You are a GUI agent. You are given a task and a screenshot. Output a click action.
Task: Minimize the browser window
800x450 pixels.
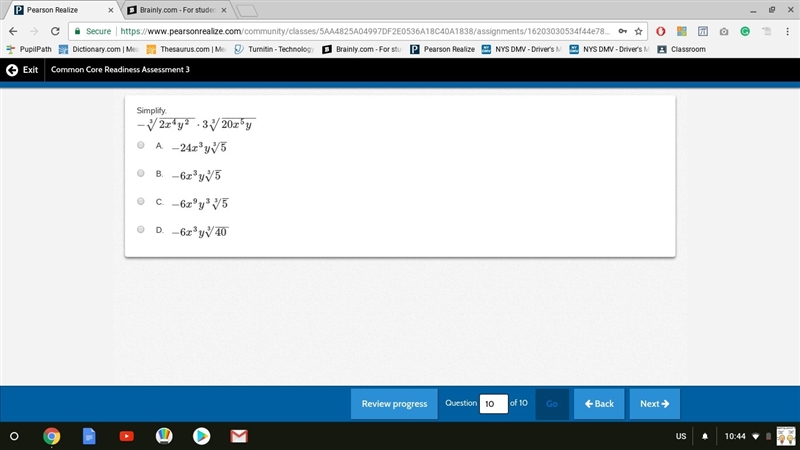(x=753, y=10)
